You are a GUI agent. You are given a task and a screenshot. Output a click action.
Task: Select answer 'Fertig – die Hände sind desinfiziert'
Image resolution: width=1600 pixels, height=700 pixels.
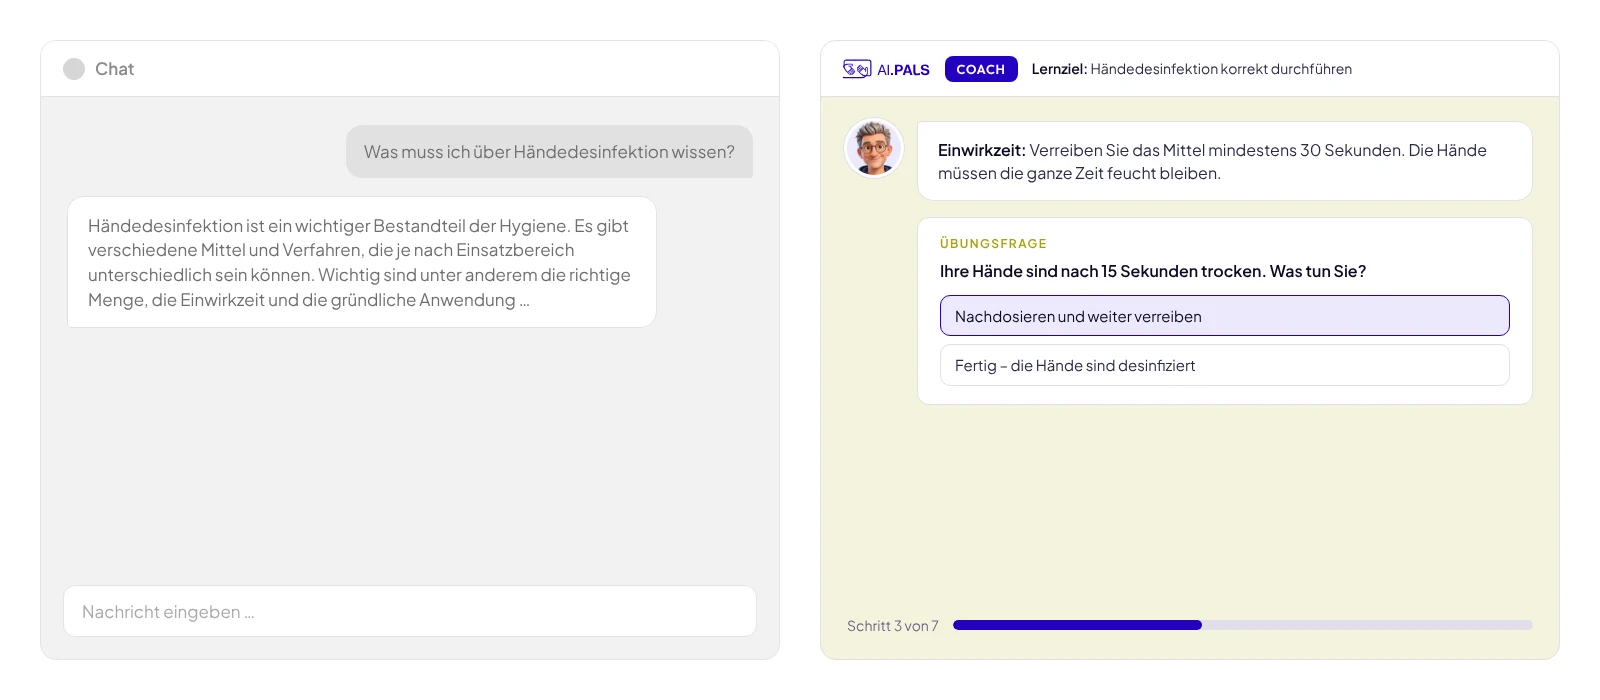click(1224, 365)
